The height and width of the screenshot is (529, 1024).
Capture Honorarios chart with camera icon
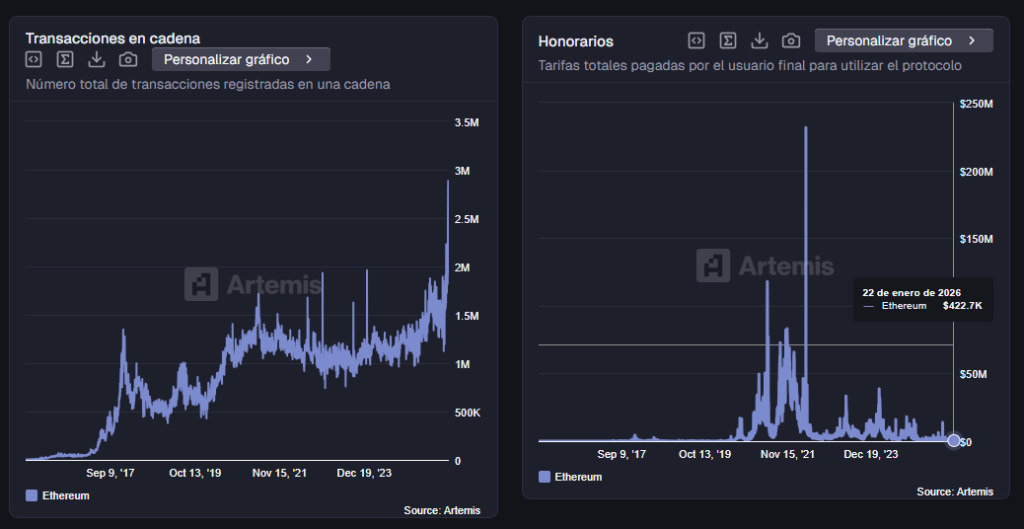[x=791, y=41]
